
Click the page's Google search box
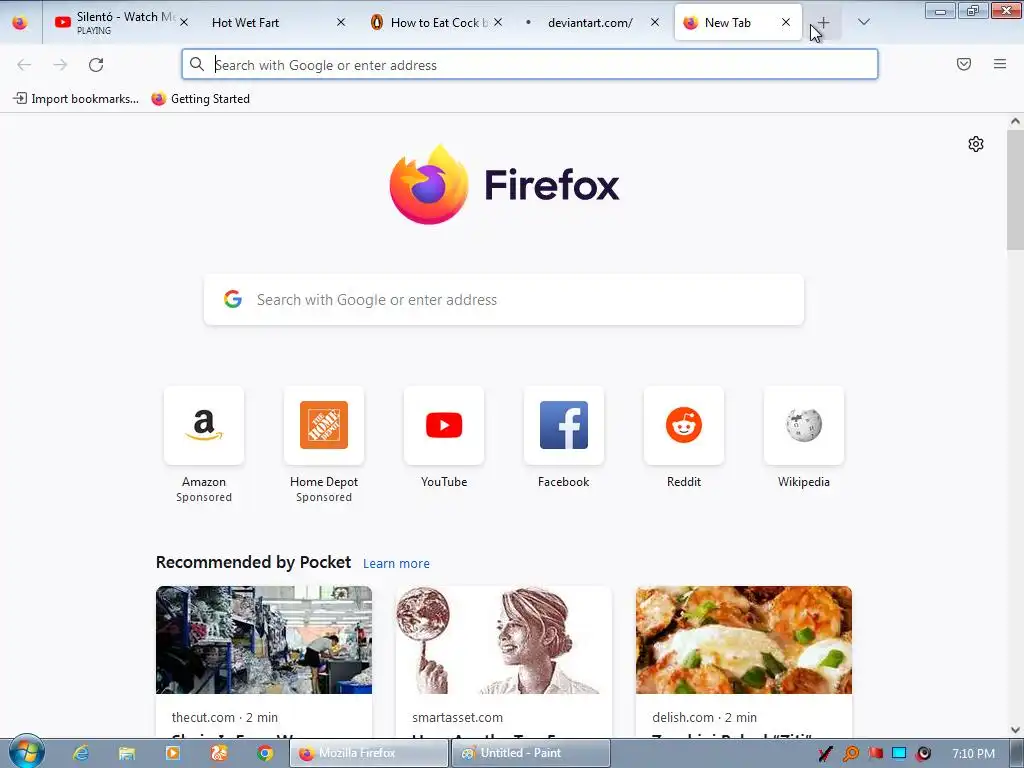pyautogui.click(x=504, y=300)
